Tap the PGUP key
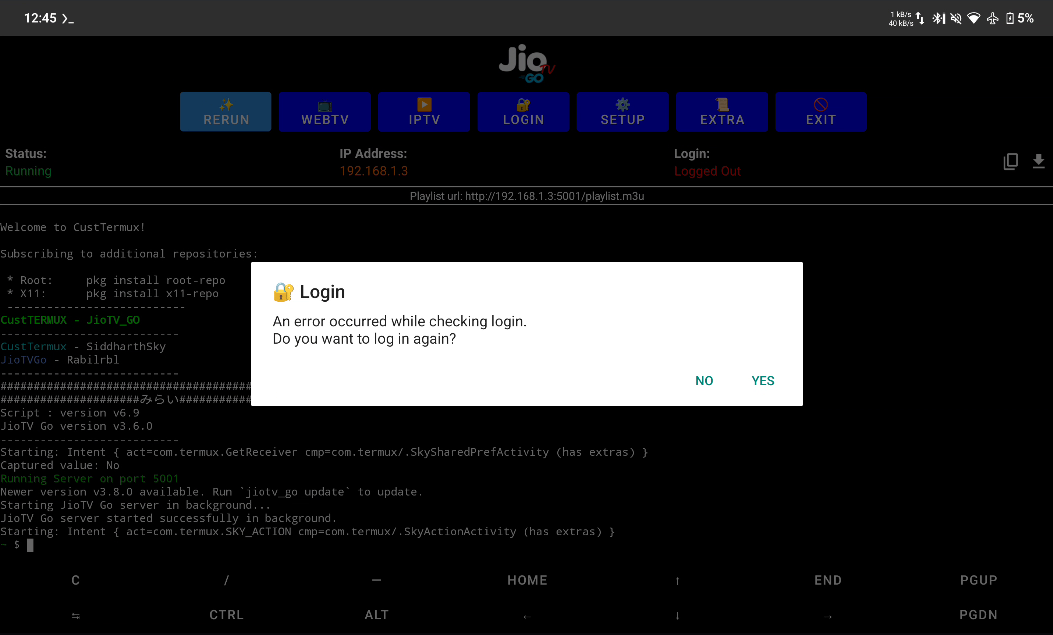Viewport: 1053px width, 635px height. click(x=978, y=581)
